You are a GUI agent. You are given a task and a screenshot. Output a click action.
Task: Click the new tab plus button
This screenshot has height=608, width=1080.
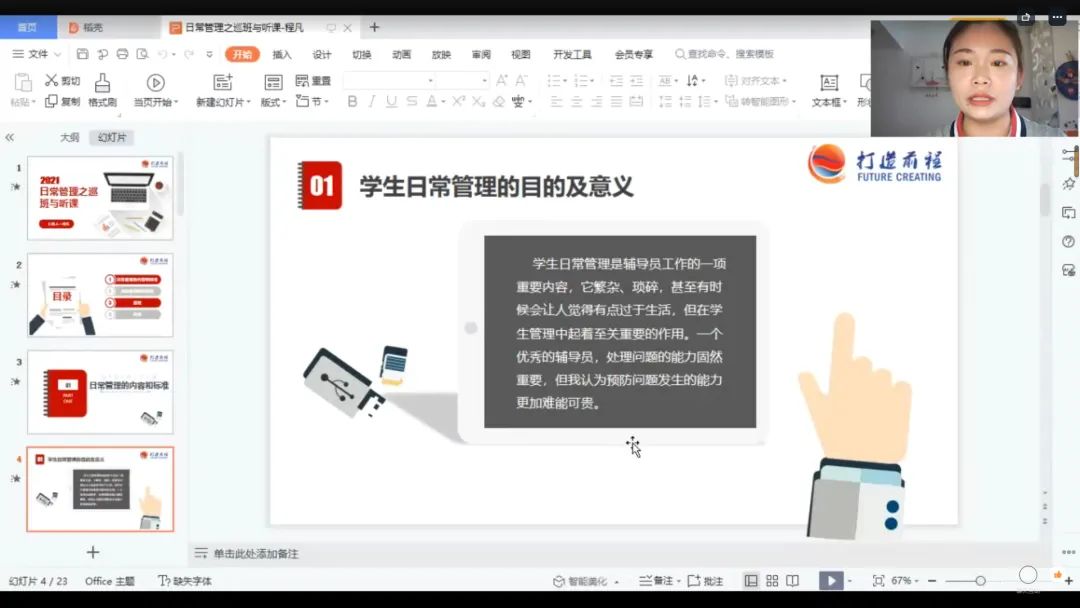(x=374, y=28)
